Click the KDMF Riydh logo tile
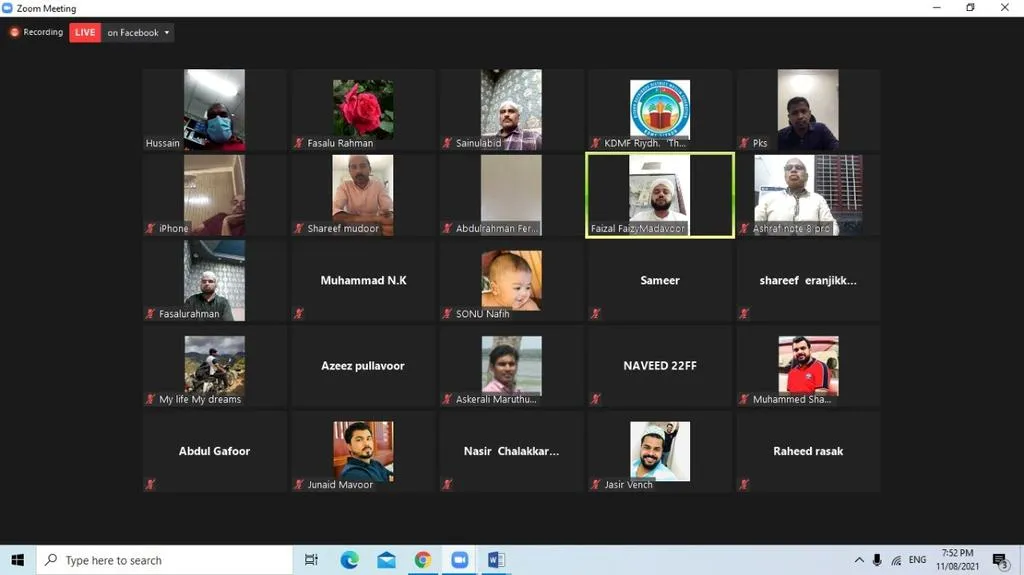 click(x=660, y=110)
